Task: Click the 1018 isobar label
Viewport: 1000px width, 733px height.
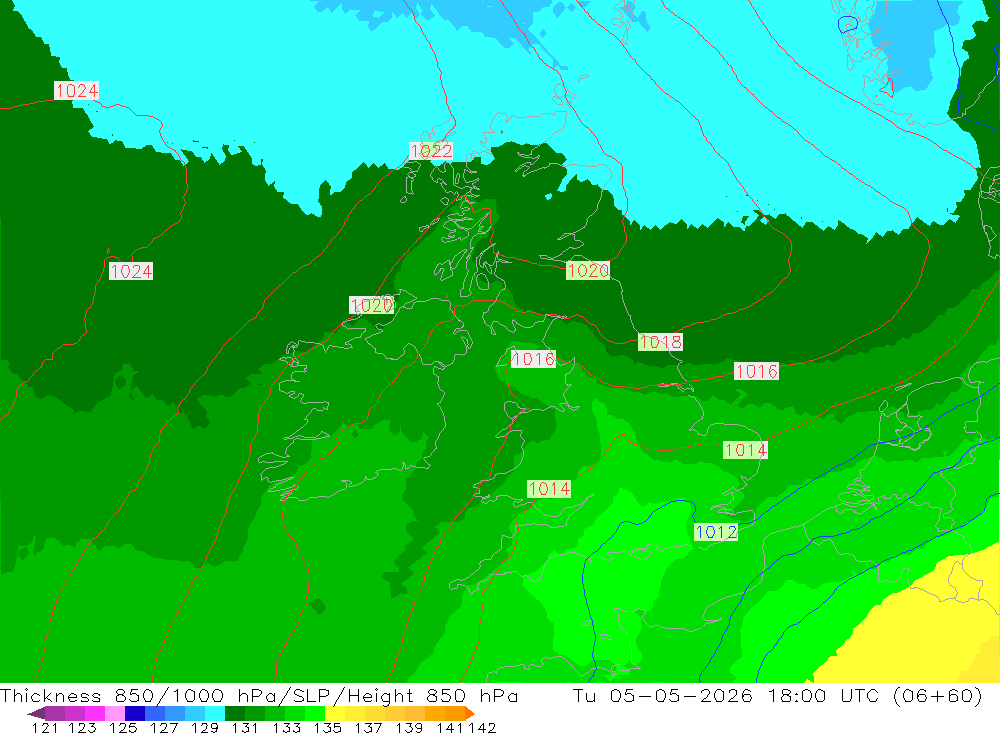Action: coord(660,342)
